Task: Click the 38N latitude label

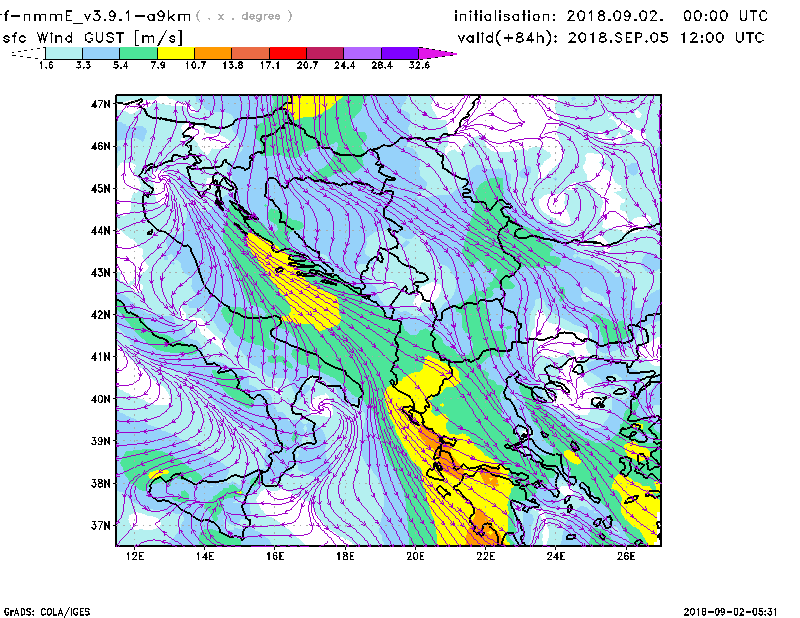Action: pyautogui.click(x=101, y=483)
